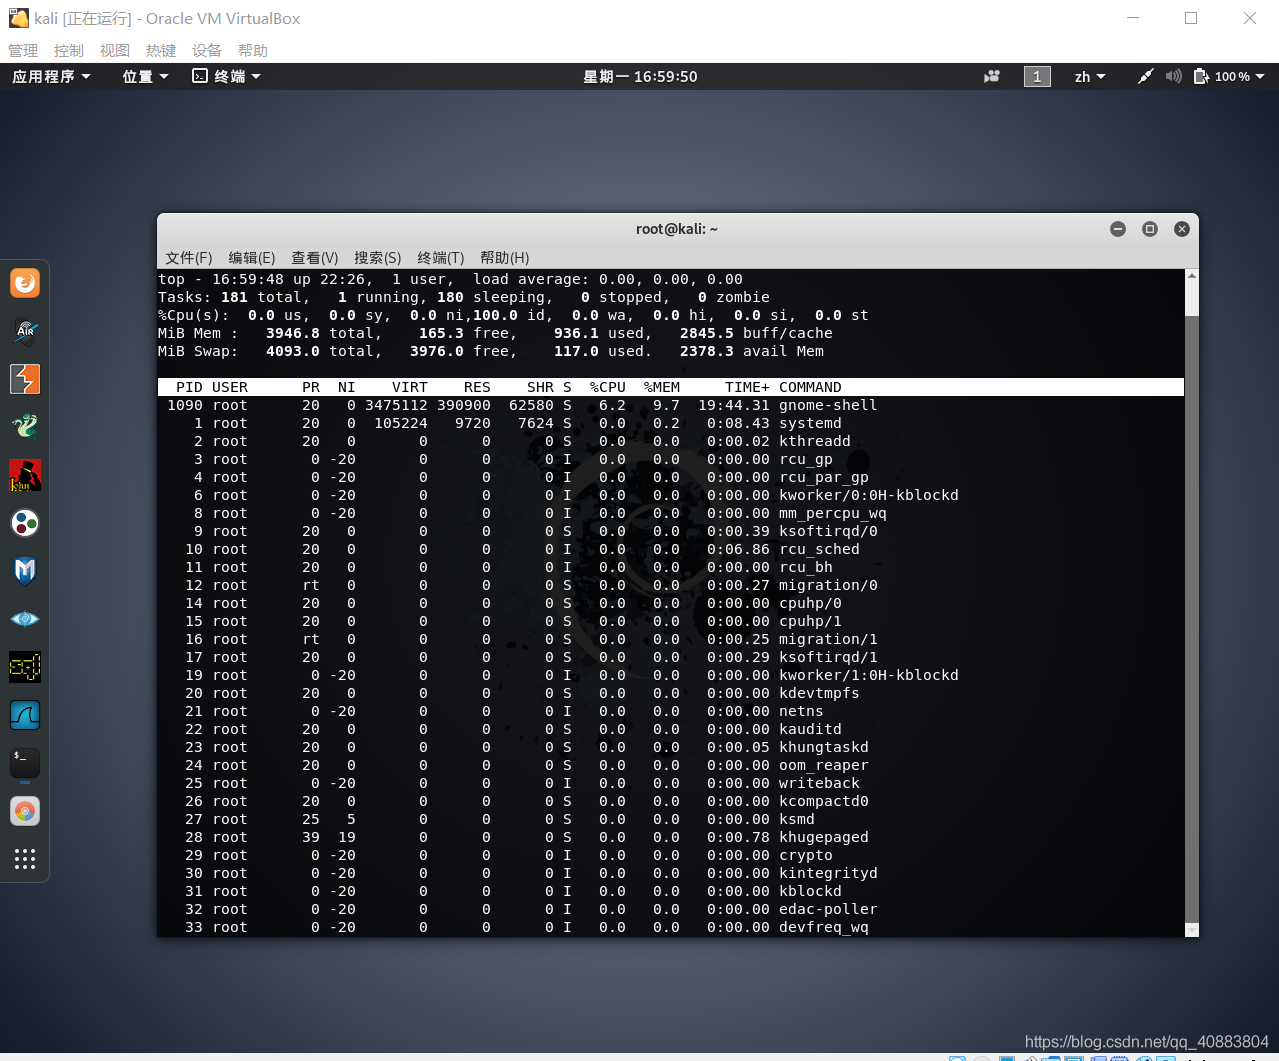The width and height of the screenshot is (1279, 1061).
Task: Click the PID column header
Action: [x=189, y=387]
